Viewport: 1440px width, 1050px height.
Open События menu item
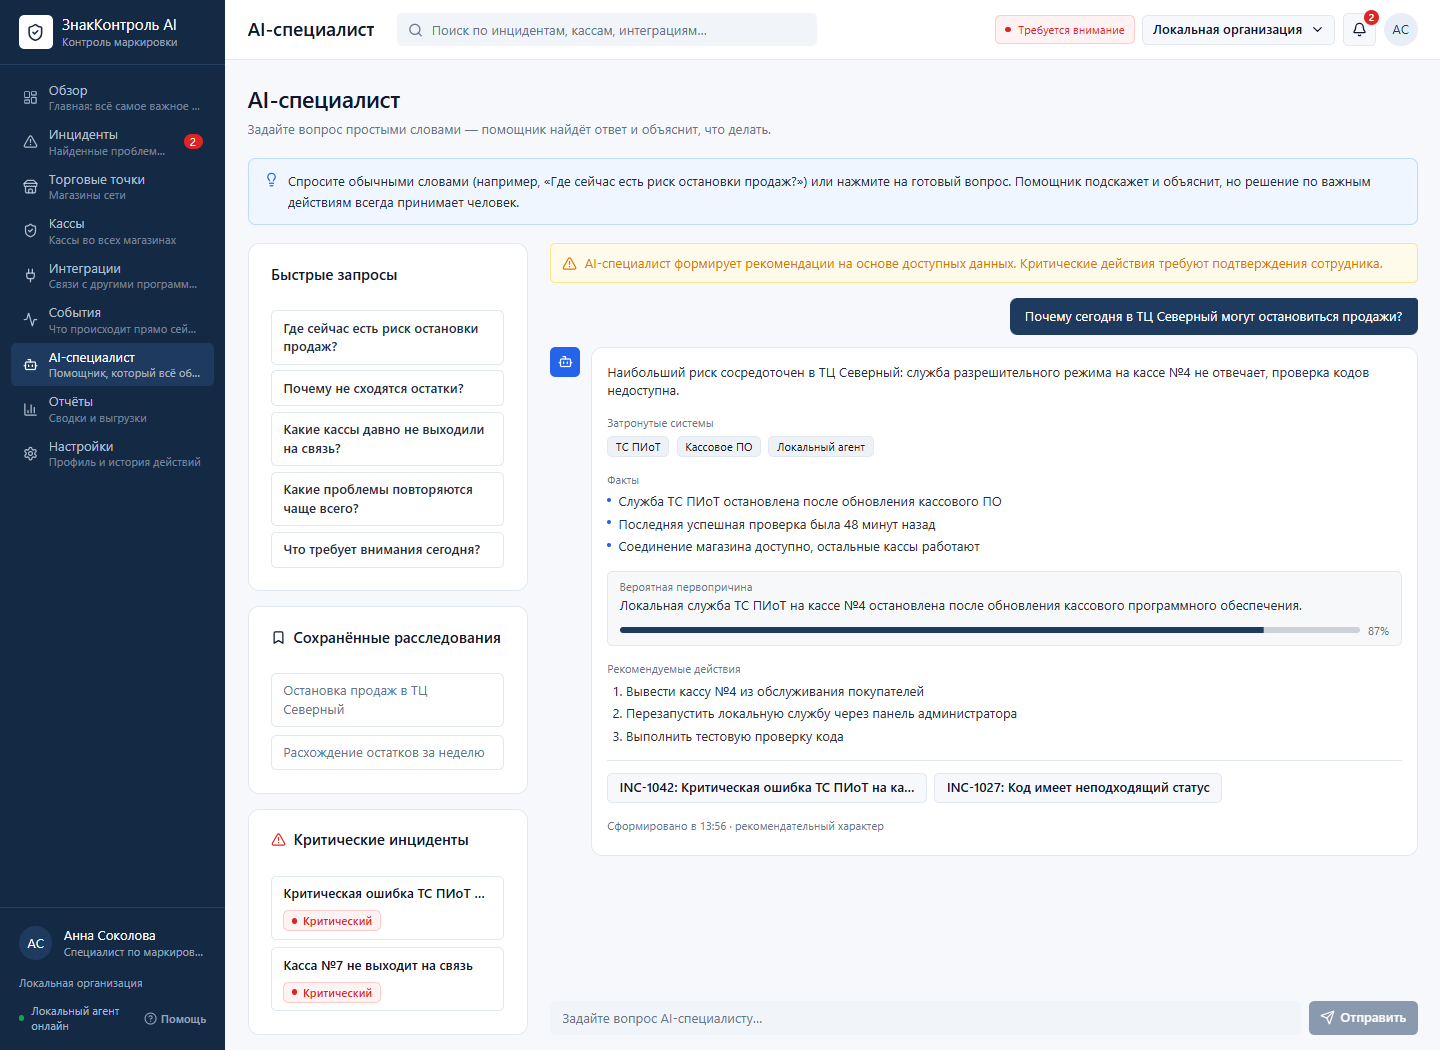112,320
